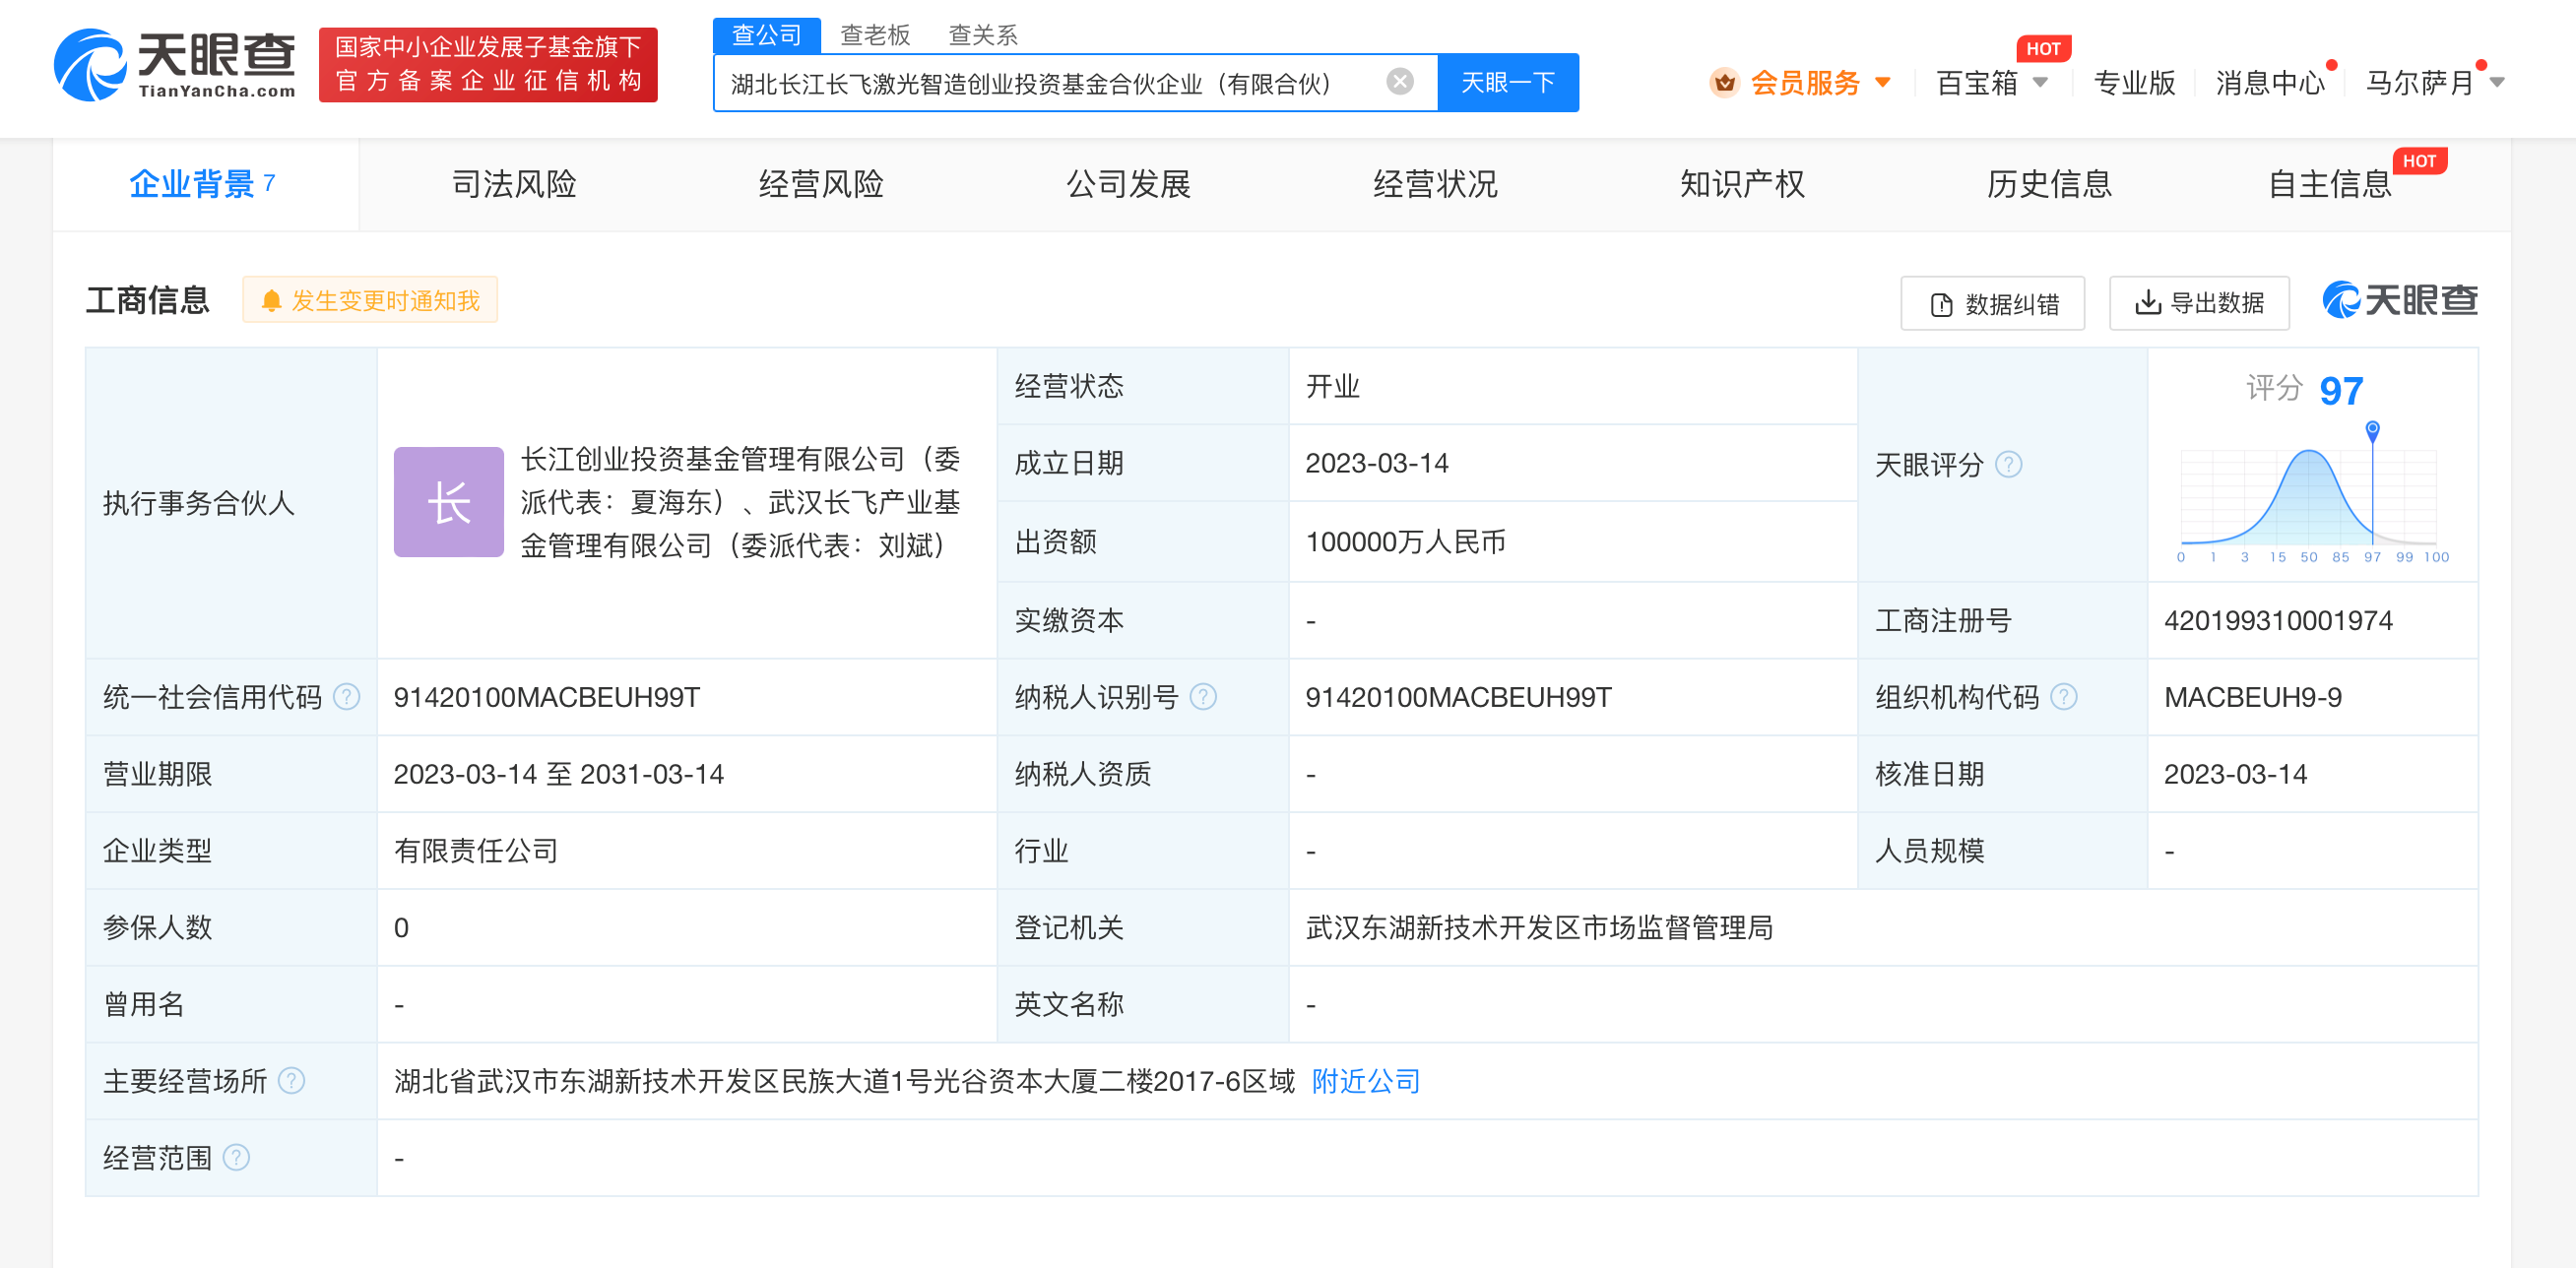Click the 开业 business status value

point(1332,386)
